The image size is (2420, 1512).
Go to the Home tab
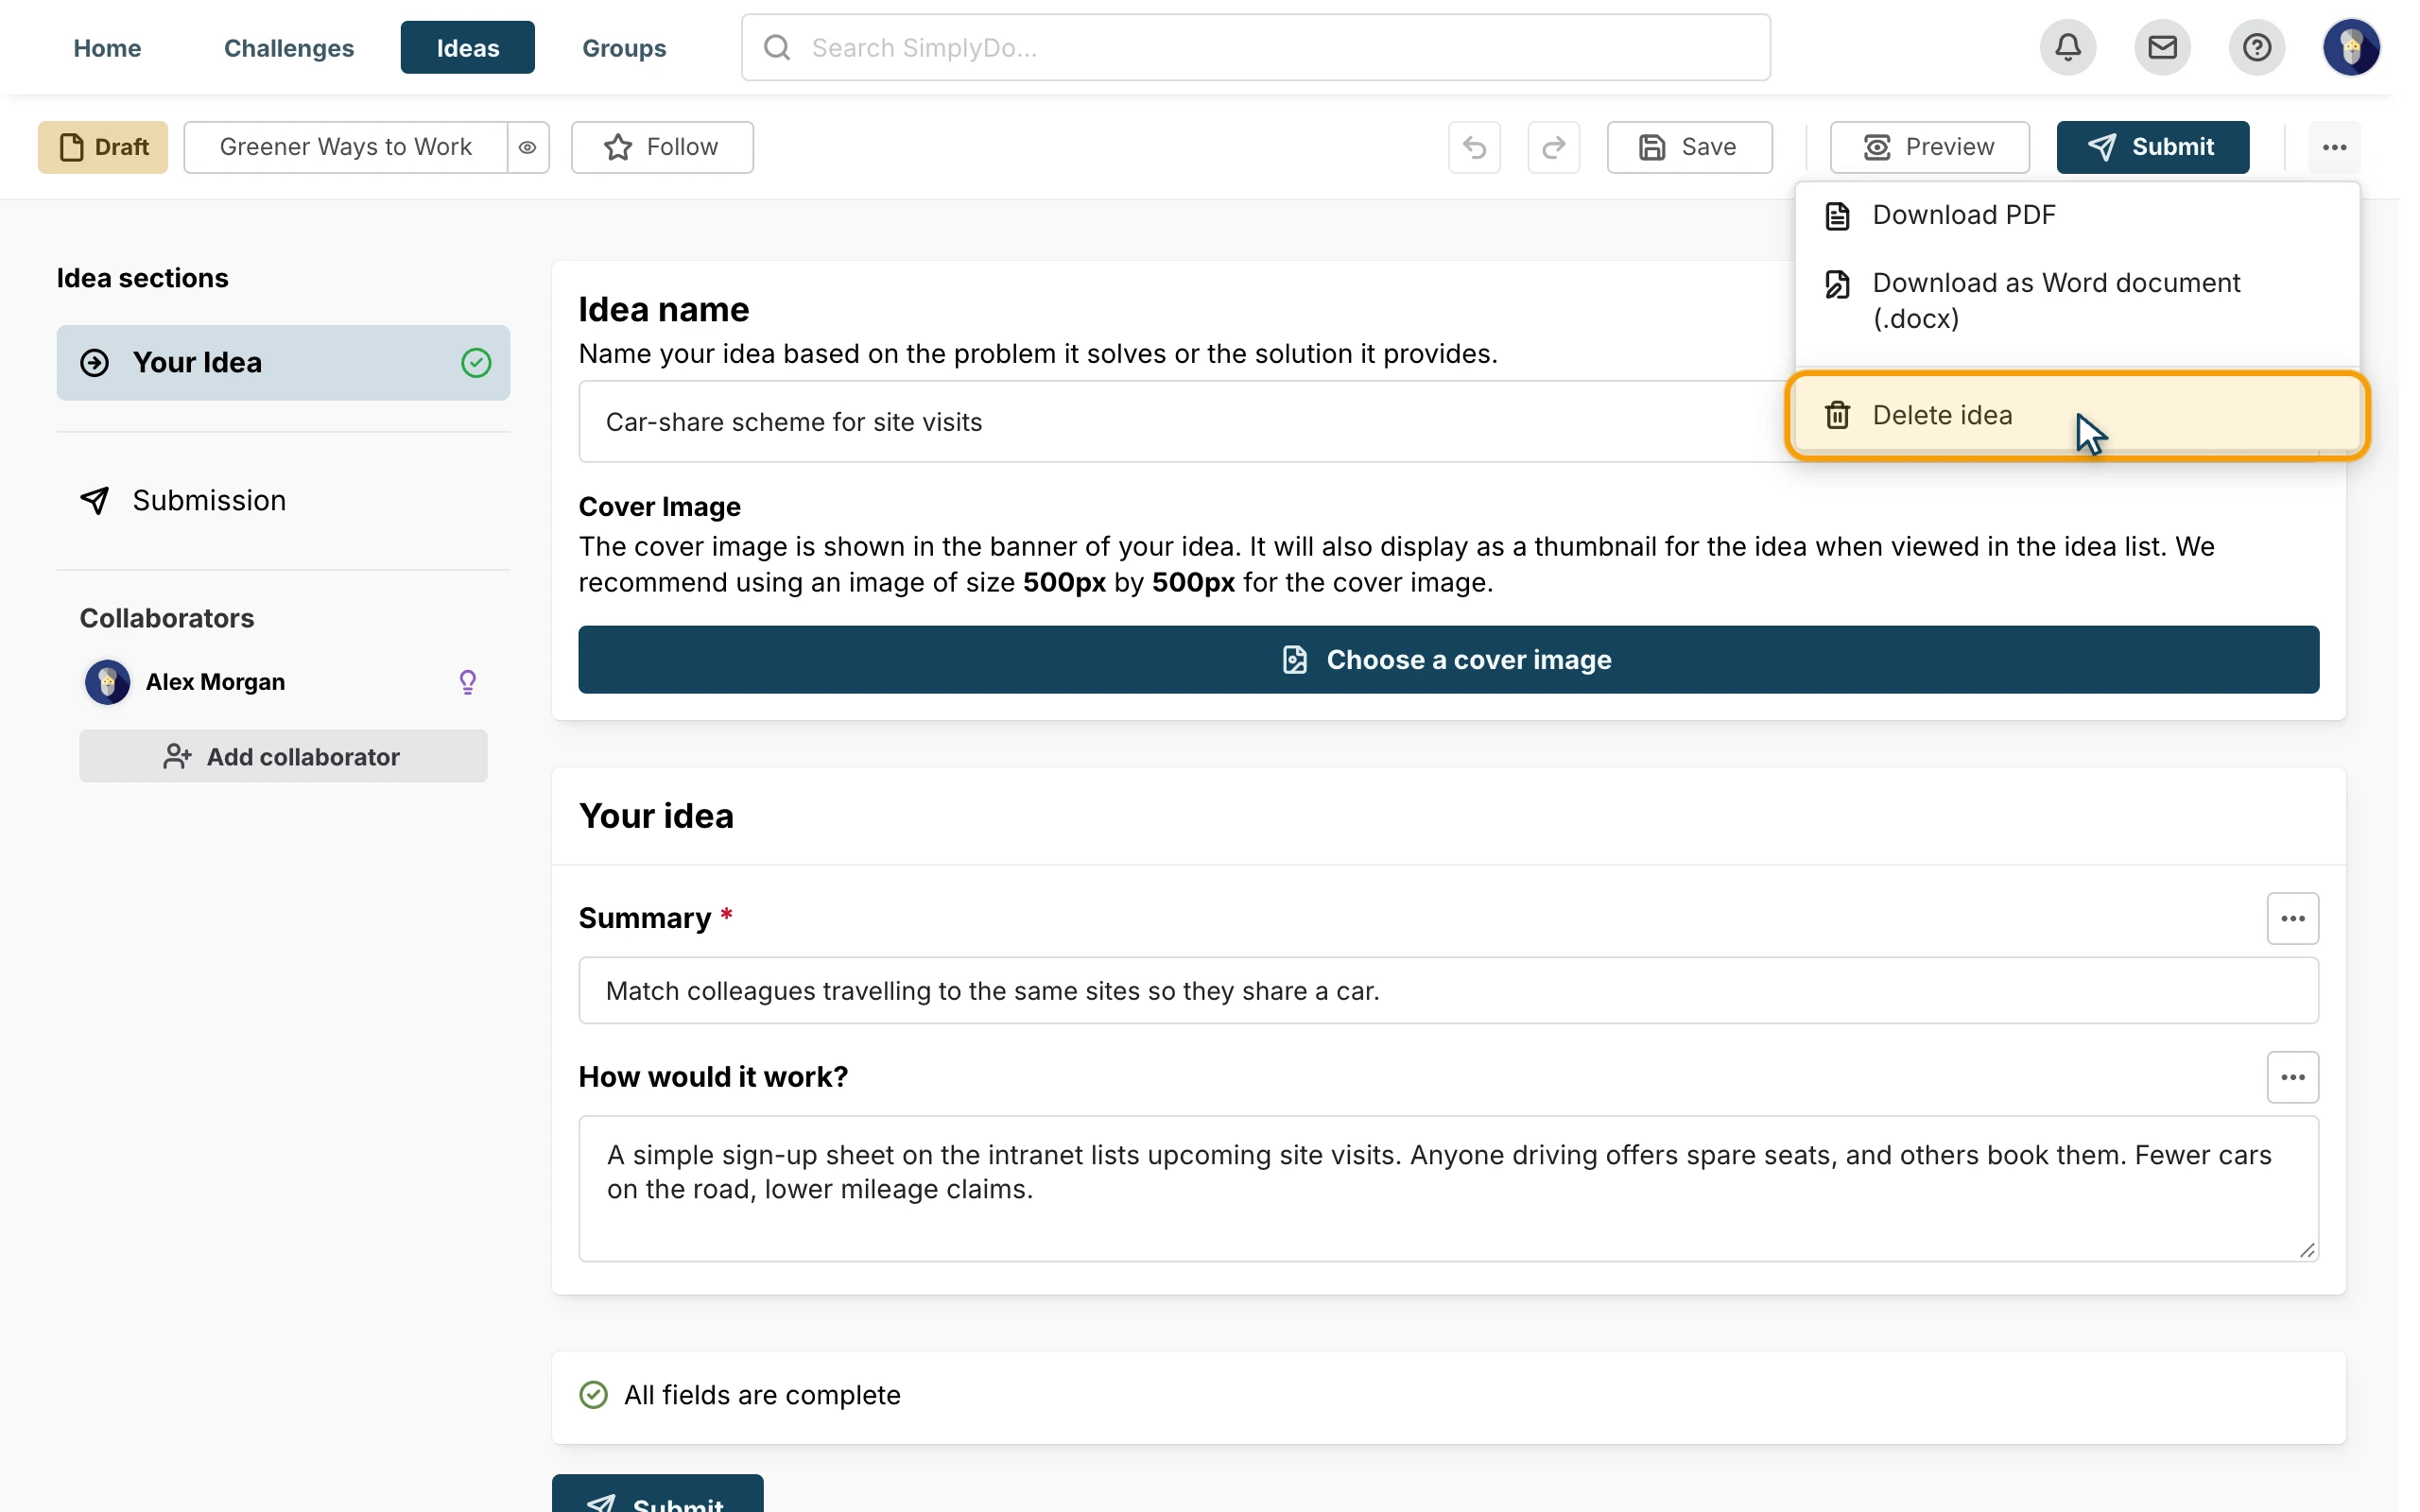(107, 47)
